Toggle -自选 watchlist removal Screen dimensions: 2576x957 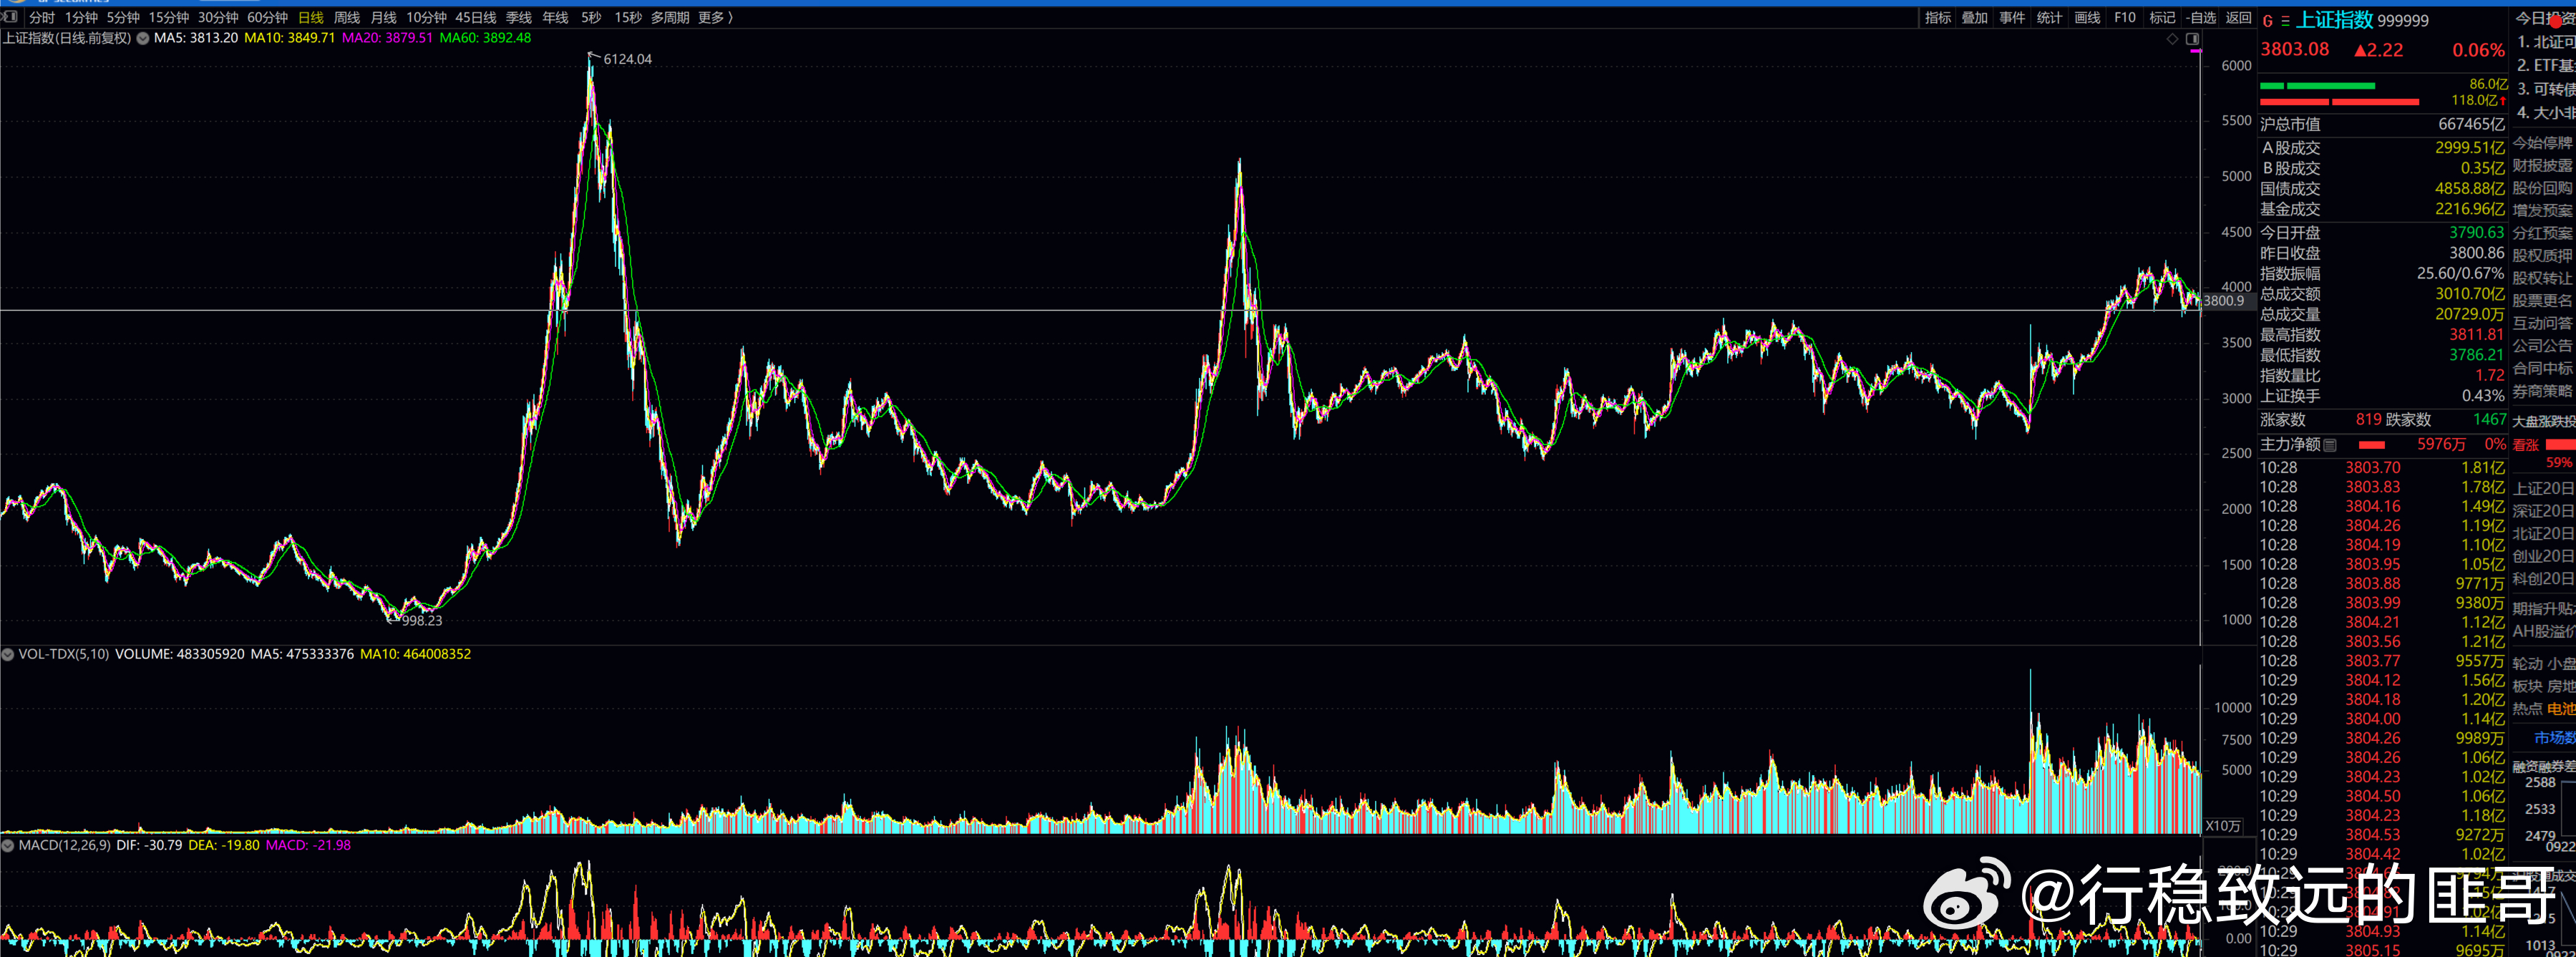(x=2201, y=18)
